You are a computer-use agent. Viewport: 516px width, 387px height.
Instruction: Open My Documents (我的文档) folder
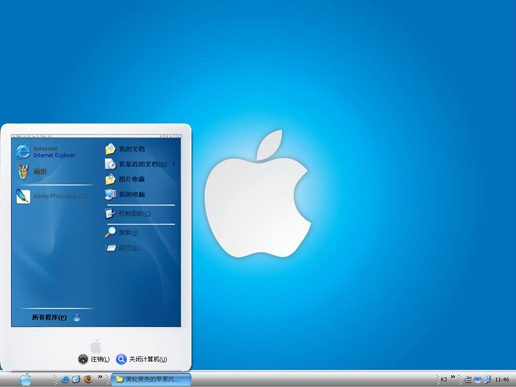pyautogui.click(x=125, y=149)
